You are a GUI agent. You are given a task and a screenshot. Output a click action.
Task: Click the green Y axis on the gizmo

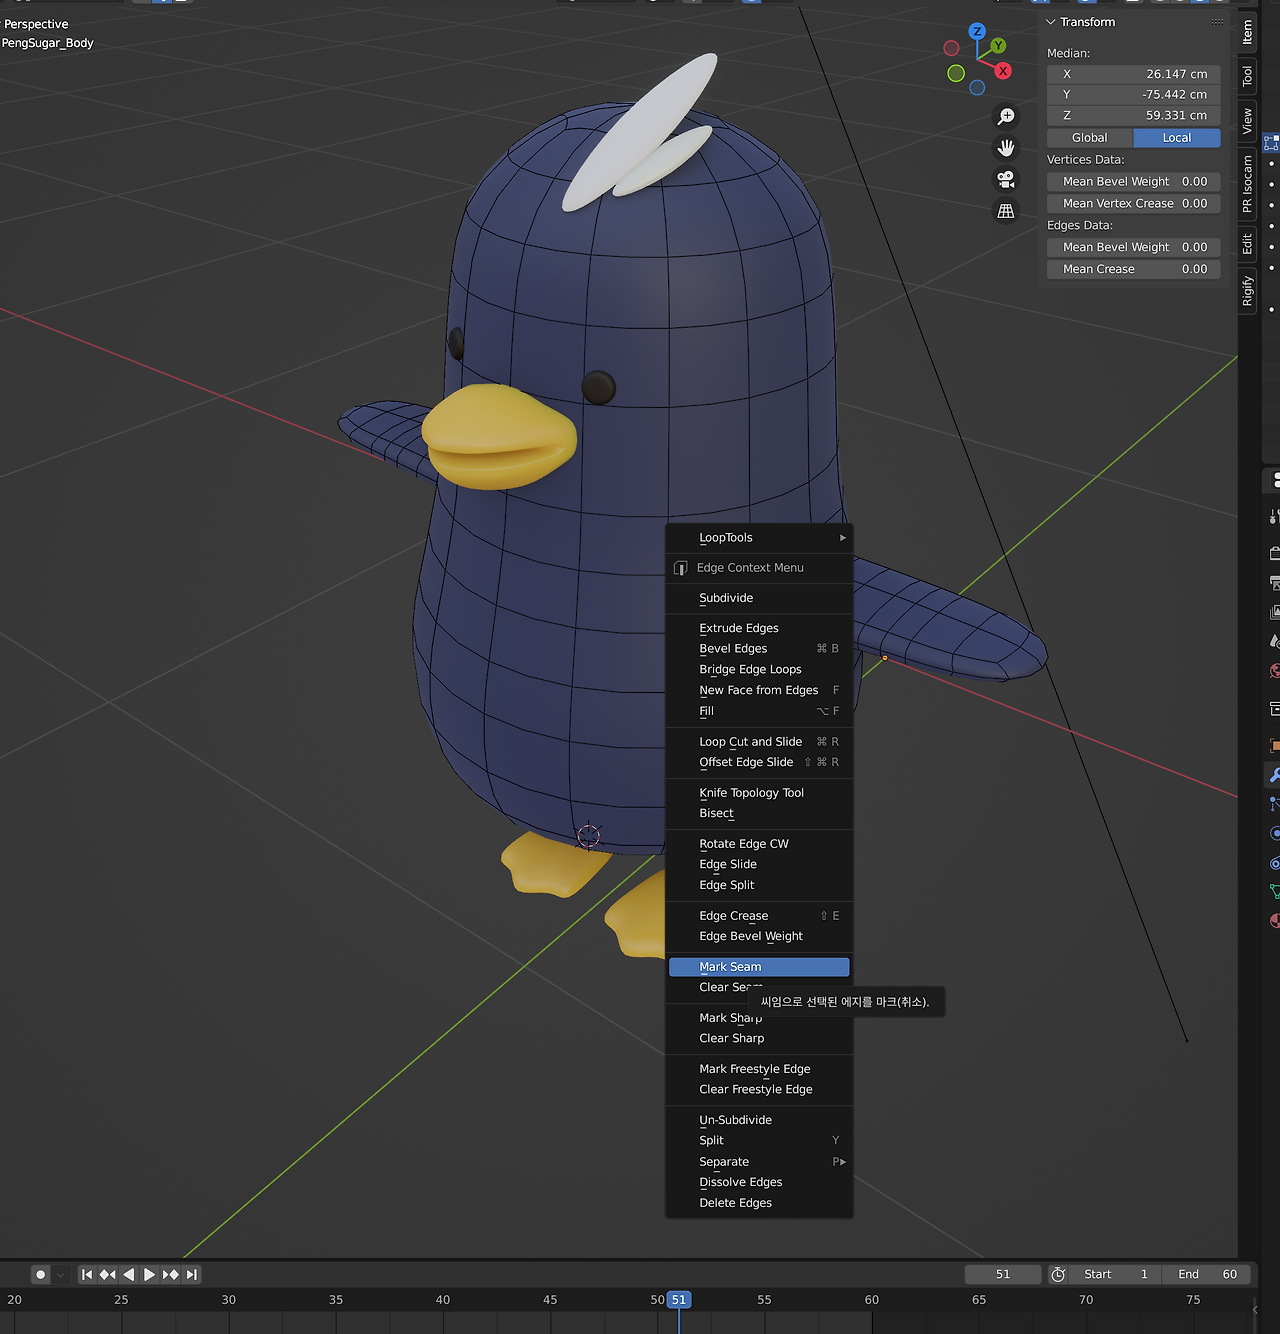coord(998,46)
